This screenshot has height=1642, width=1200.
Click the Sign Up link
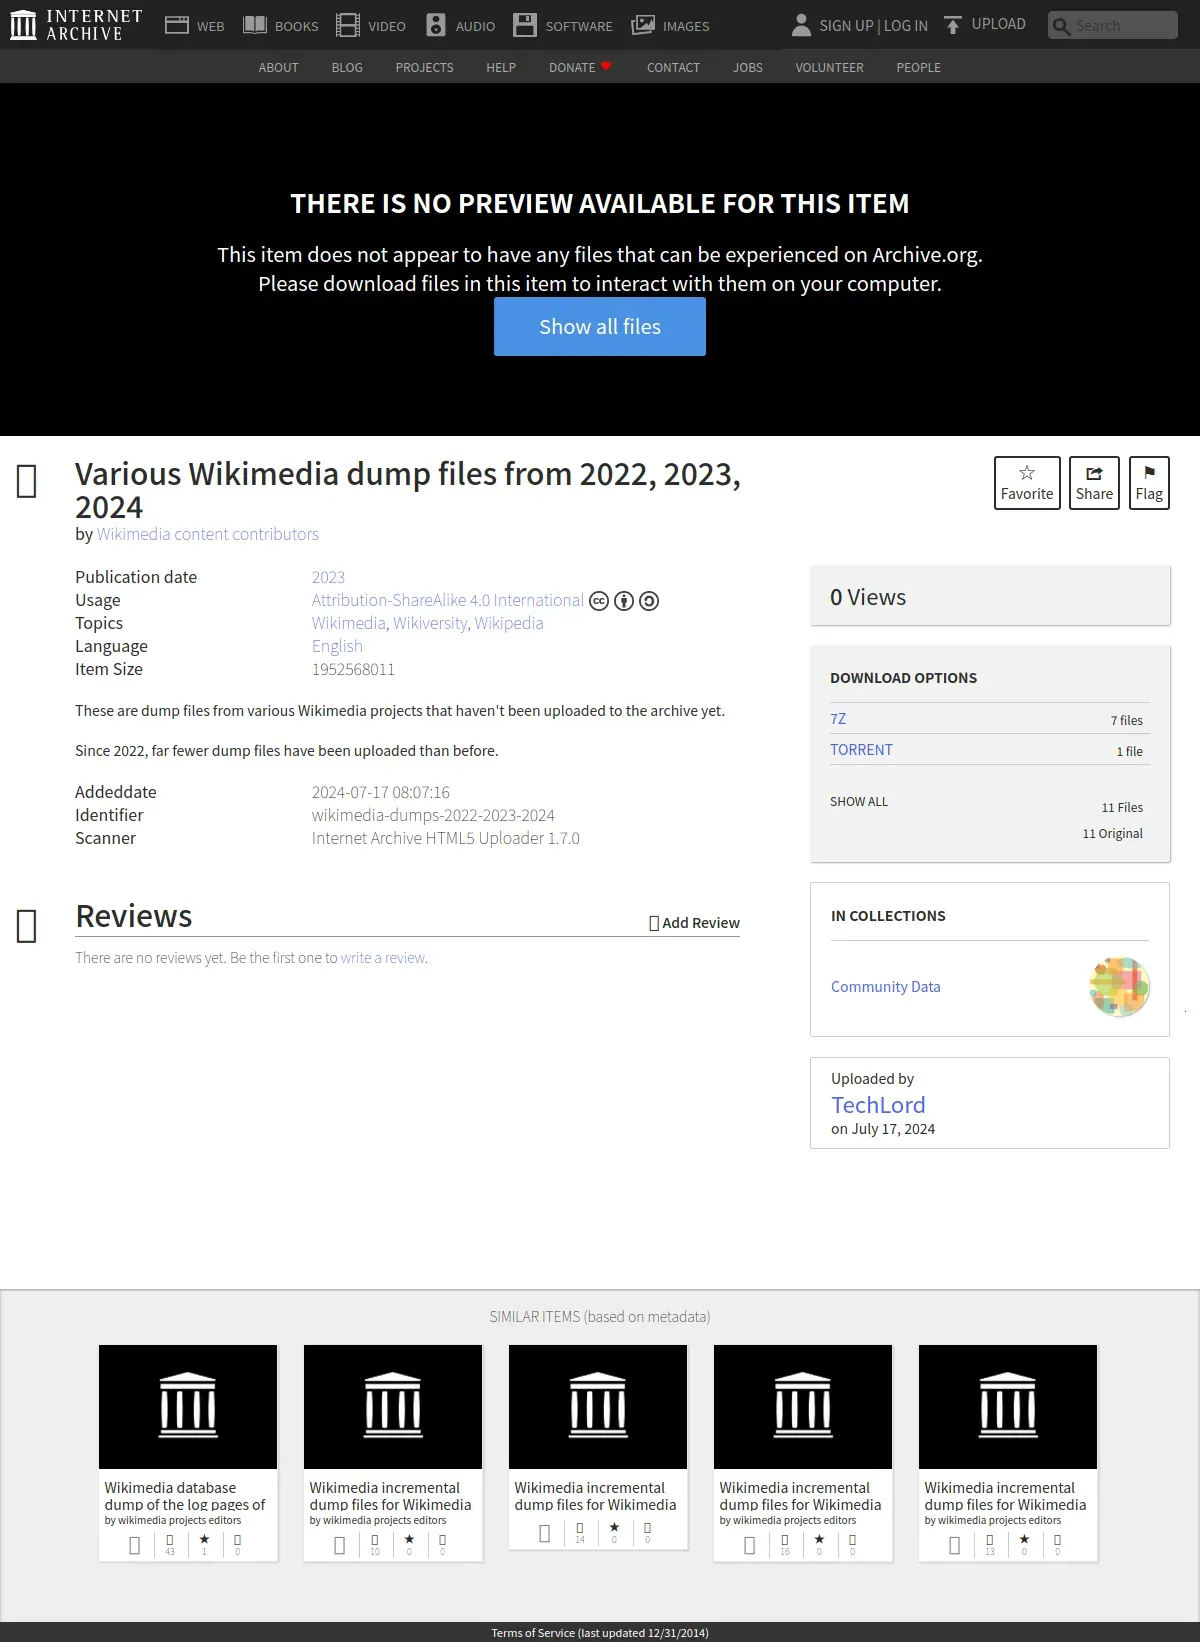[x=846, y=26]
